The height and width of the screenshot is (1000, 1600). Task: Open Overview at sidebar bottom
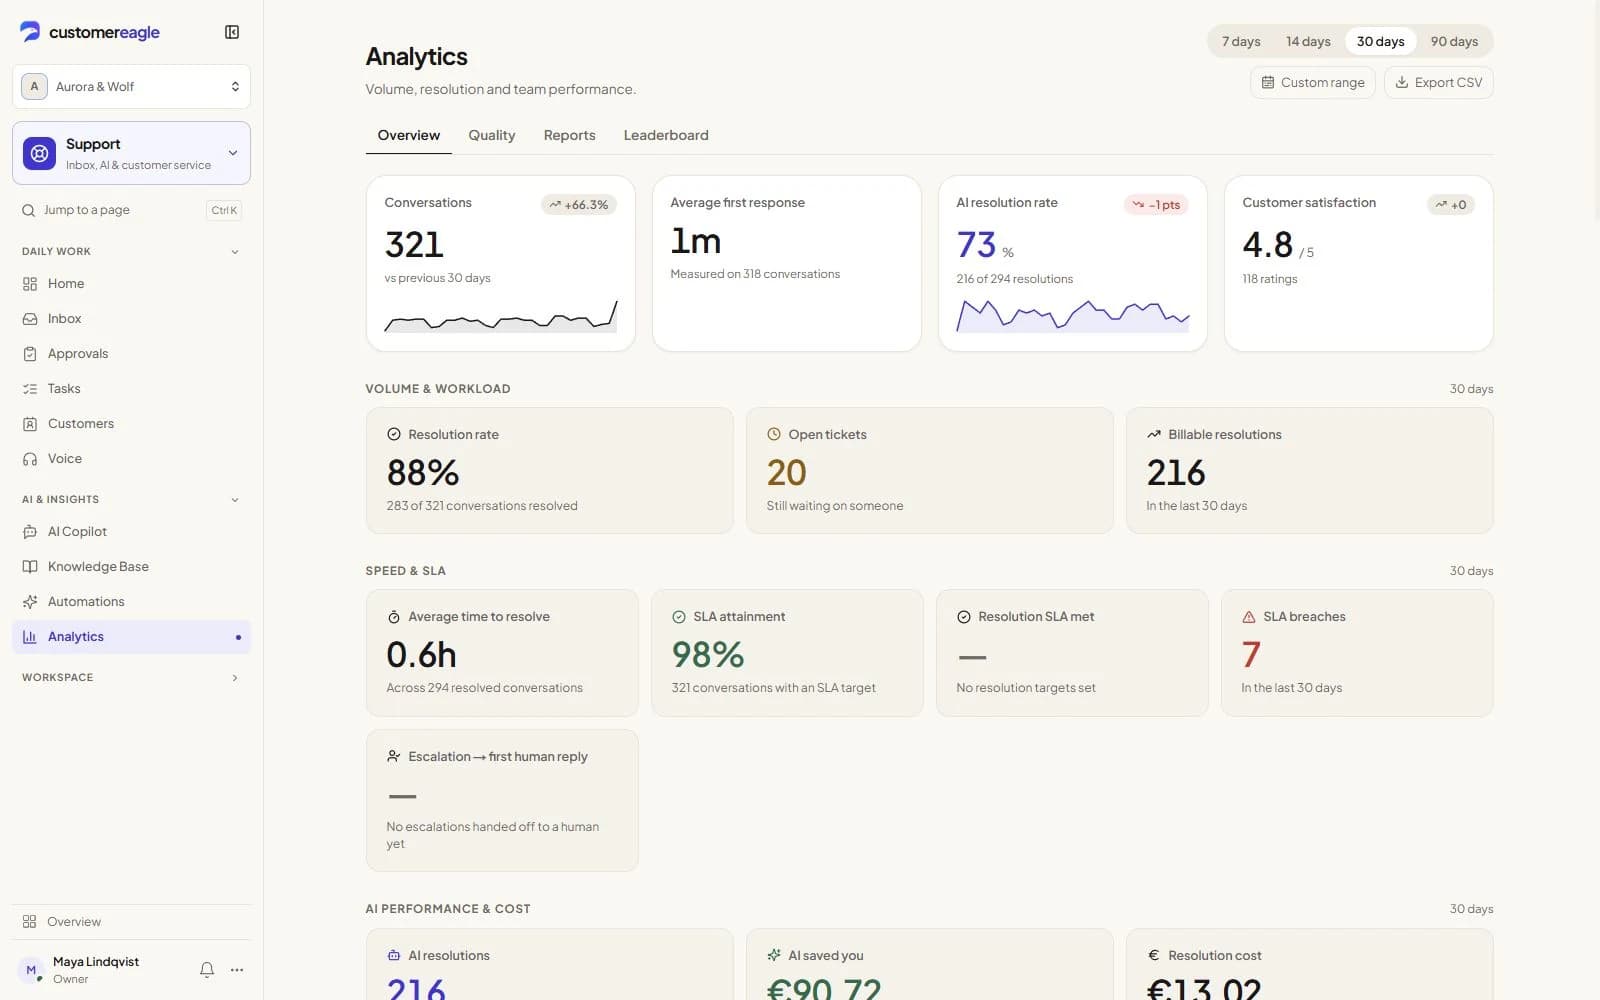pyautogui.click(x=131, y=922)
